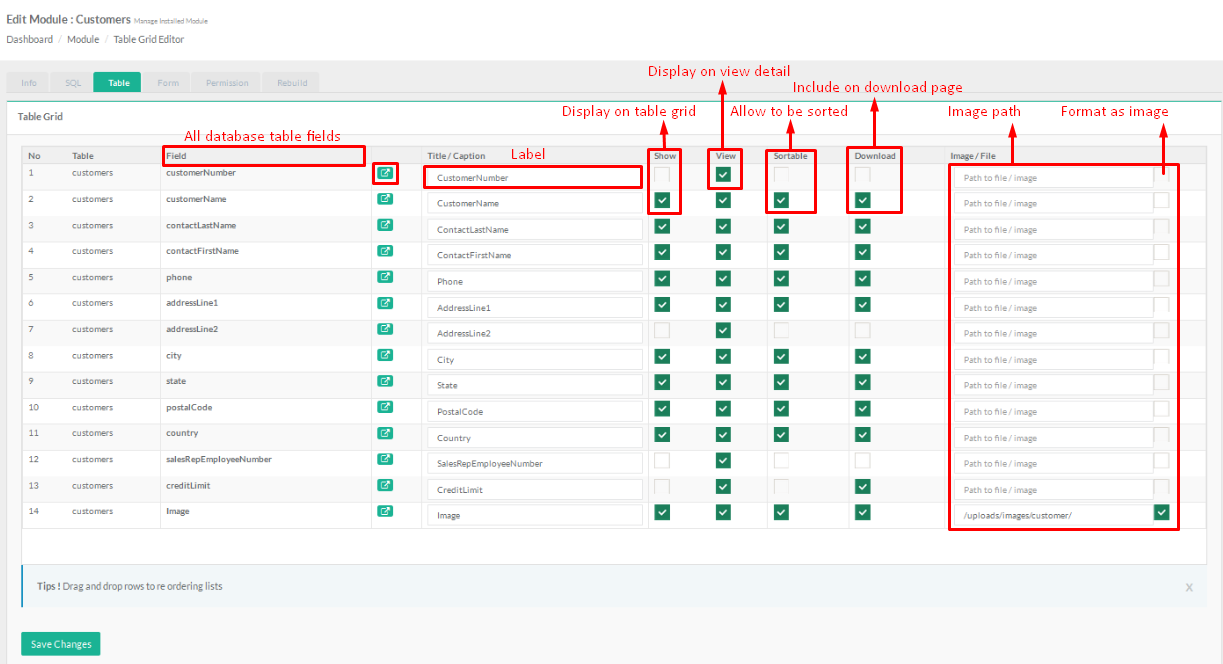1223x664 pixels.
Task: Switch to the SQL tab
Action: coord(73,83)
